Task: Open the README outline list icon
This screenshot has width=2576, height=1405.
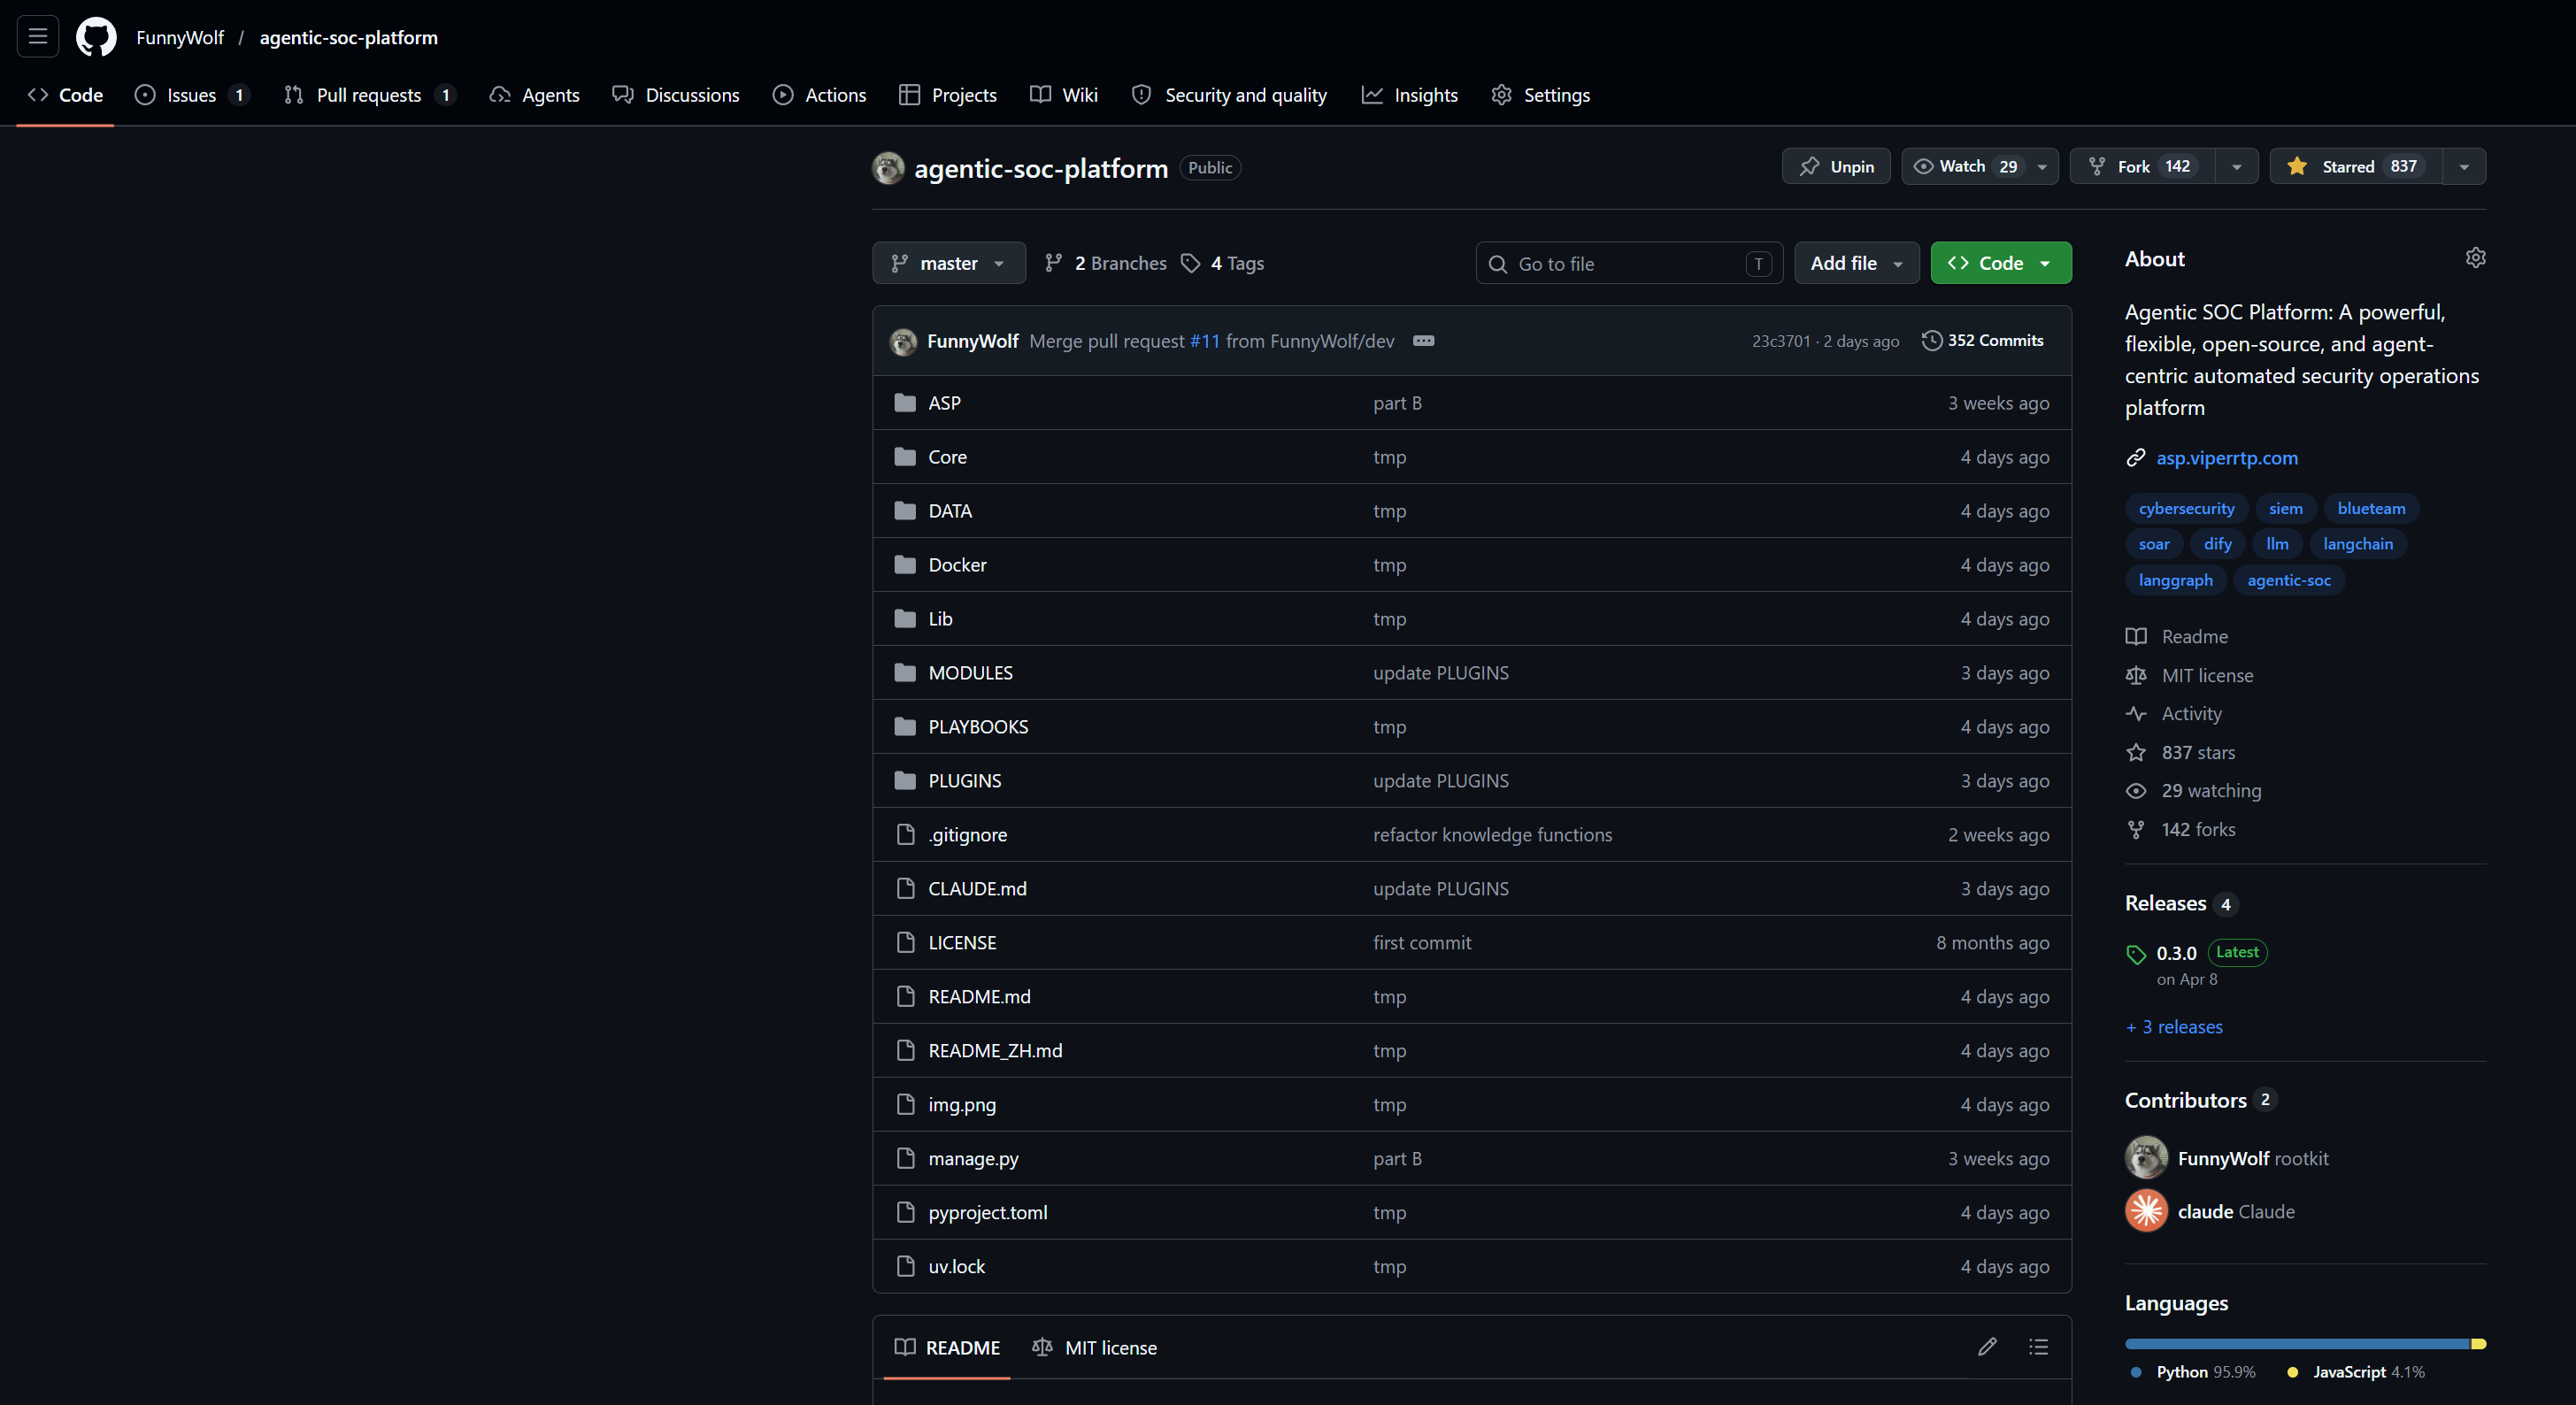Action: (x=2038, y=1347)
